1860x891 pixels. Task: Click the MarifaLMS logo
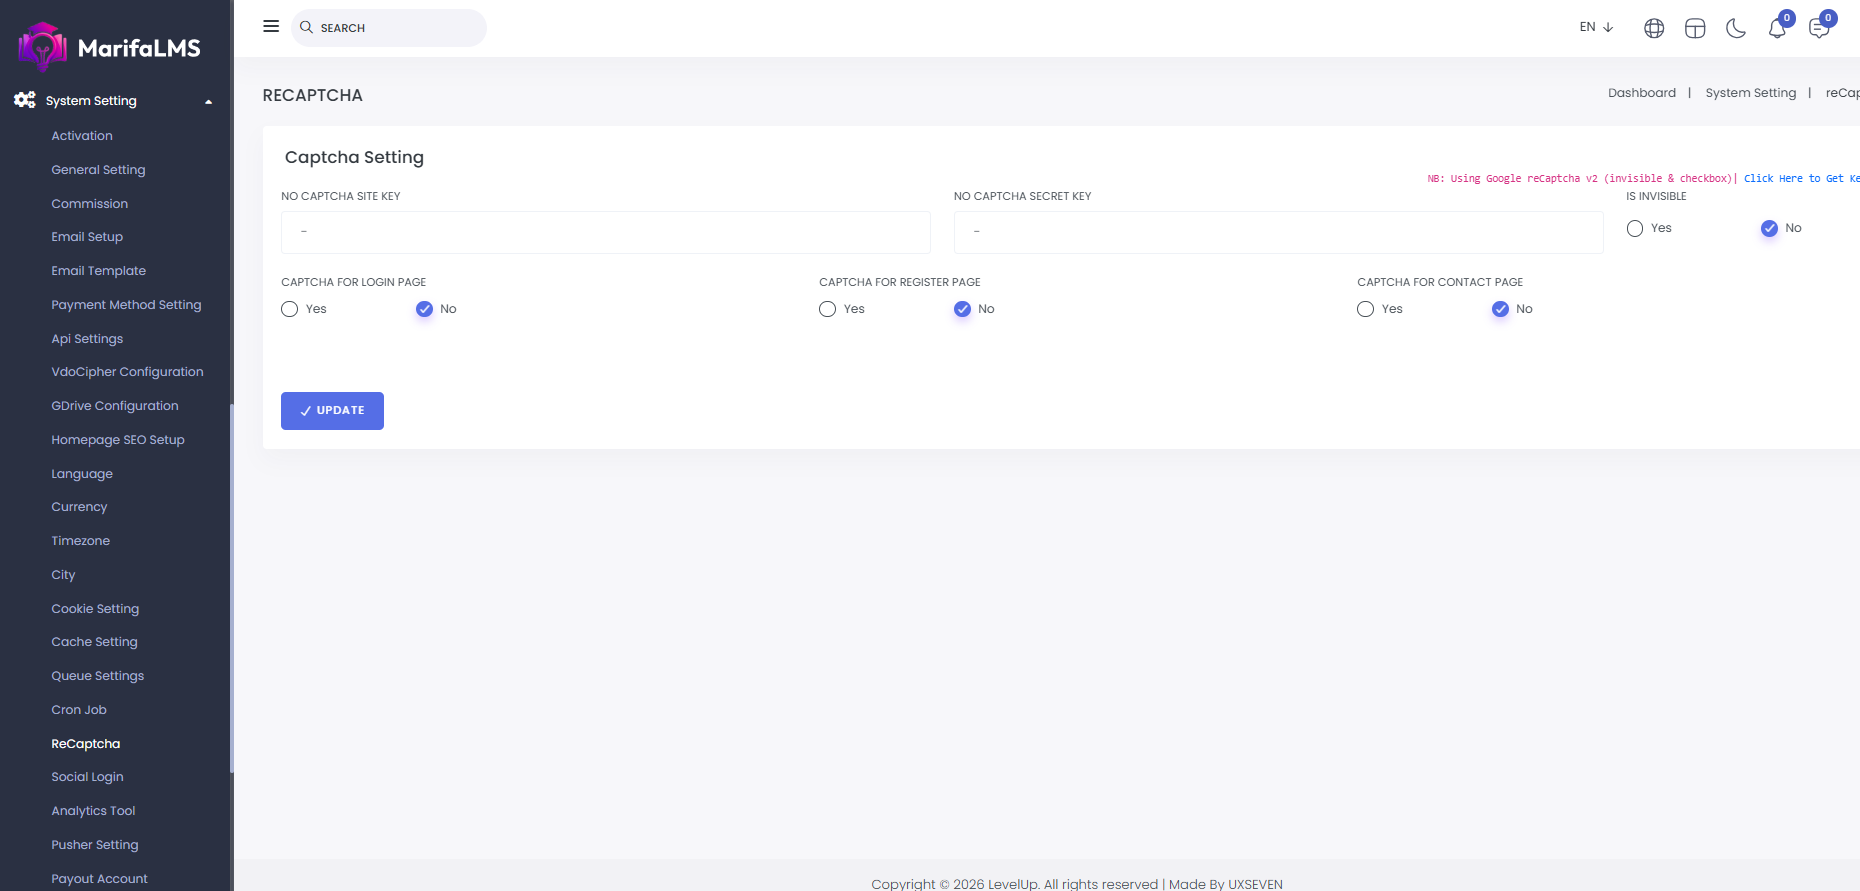click(110, 47)
